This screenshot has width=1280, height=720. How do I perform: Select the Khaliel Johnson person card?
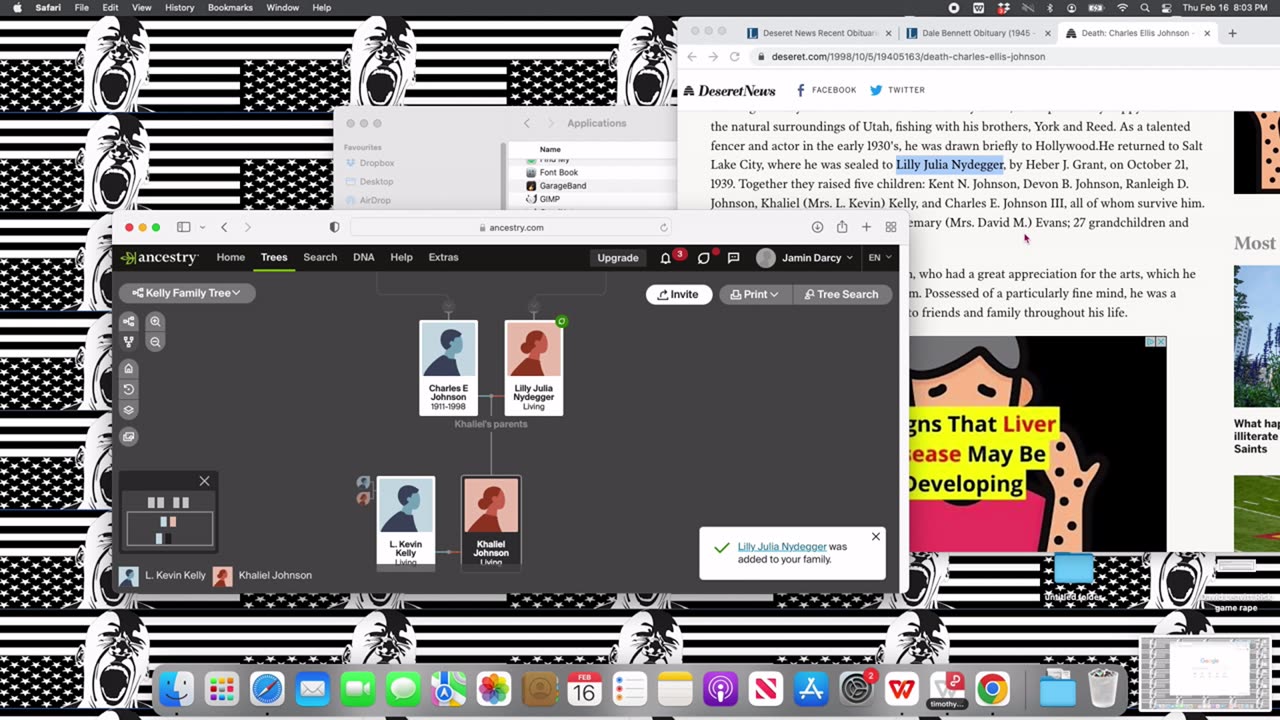pos(491,521)
